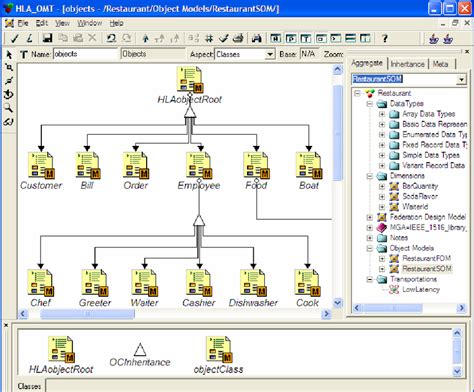The width and height of the screenshot is (474, 392).
Task: Click the first checkmark toolbar icon
Action: point(14,38)
